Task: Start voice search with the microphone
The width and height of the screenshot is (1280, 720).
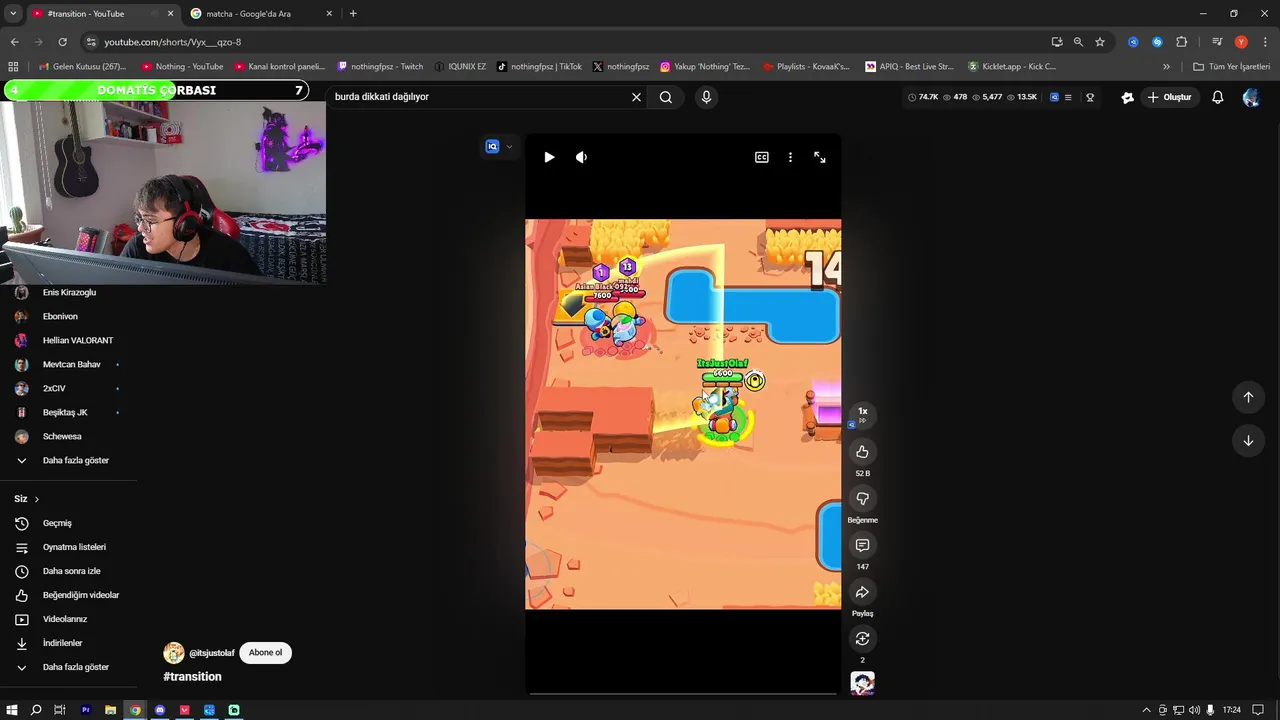Action: coord(706,97)
